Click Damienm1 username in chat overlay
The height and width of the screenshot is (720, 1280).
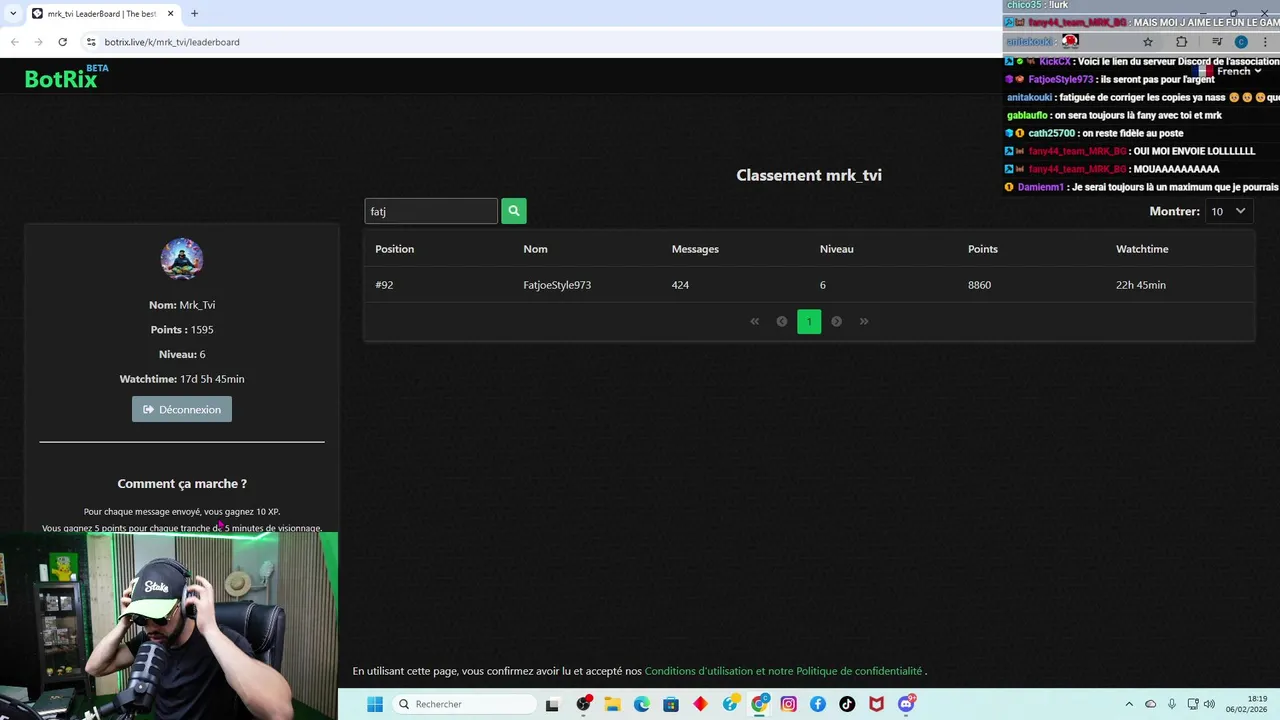pyautogui.click(x=1040, y=187)
